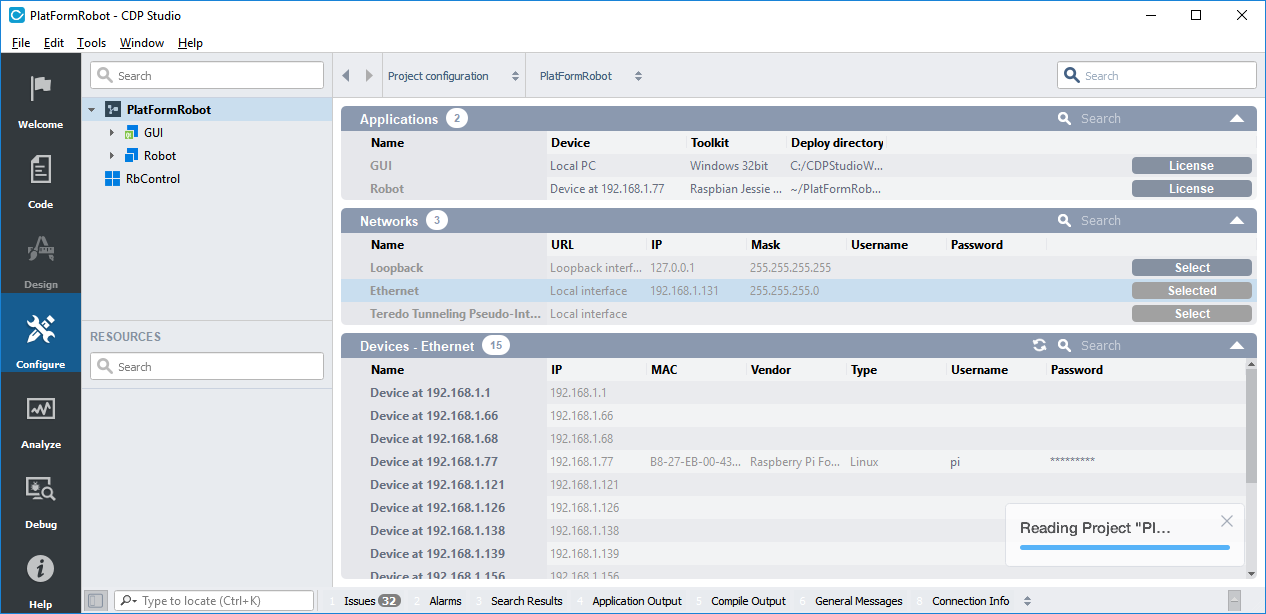Click the top-right main search field
The image size is (1266, 614).
click(x=1157, y=76)
